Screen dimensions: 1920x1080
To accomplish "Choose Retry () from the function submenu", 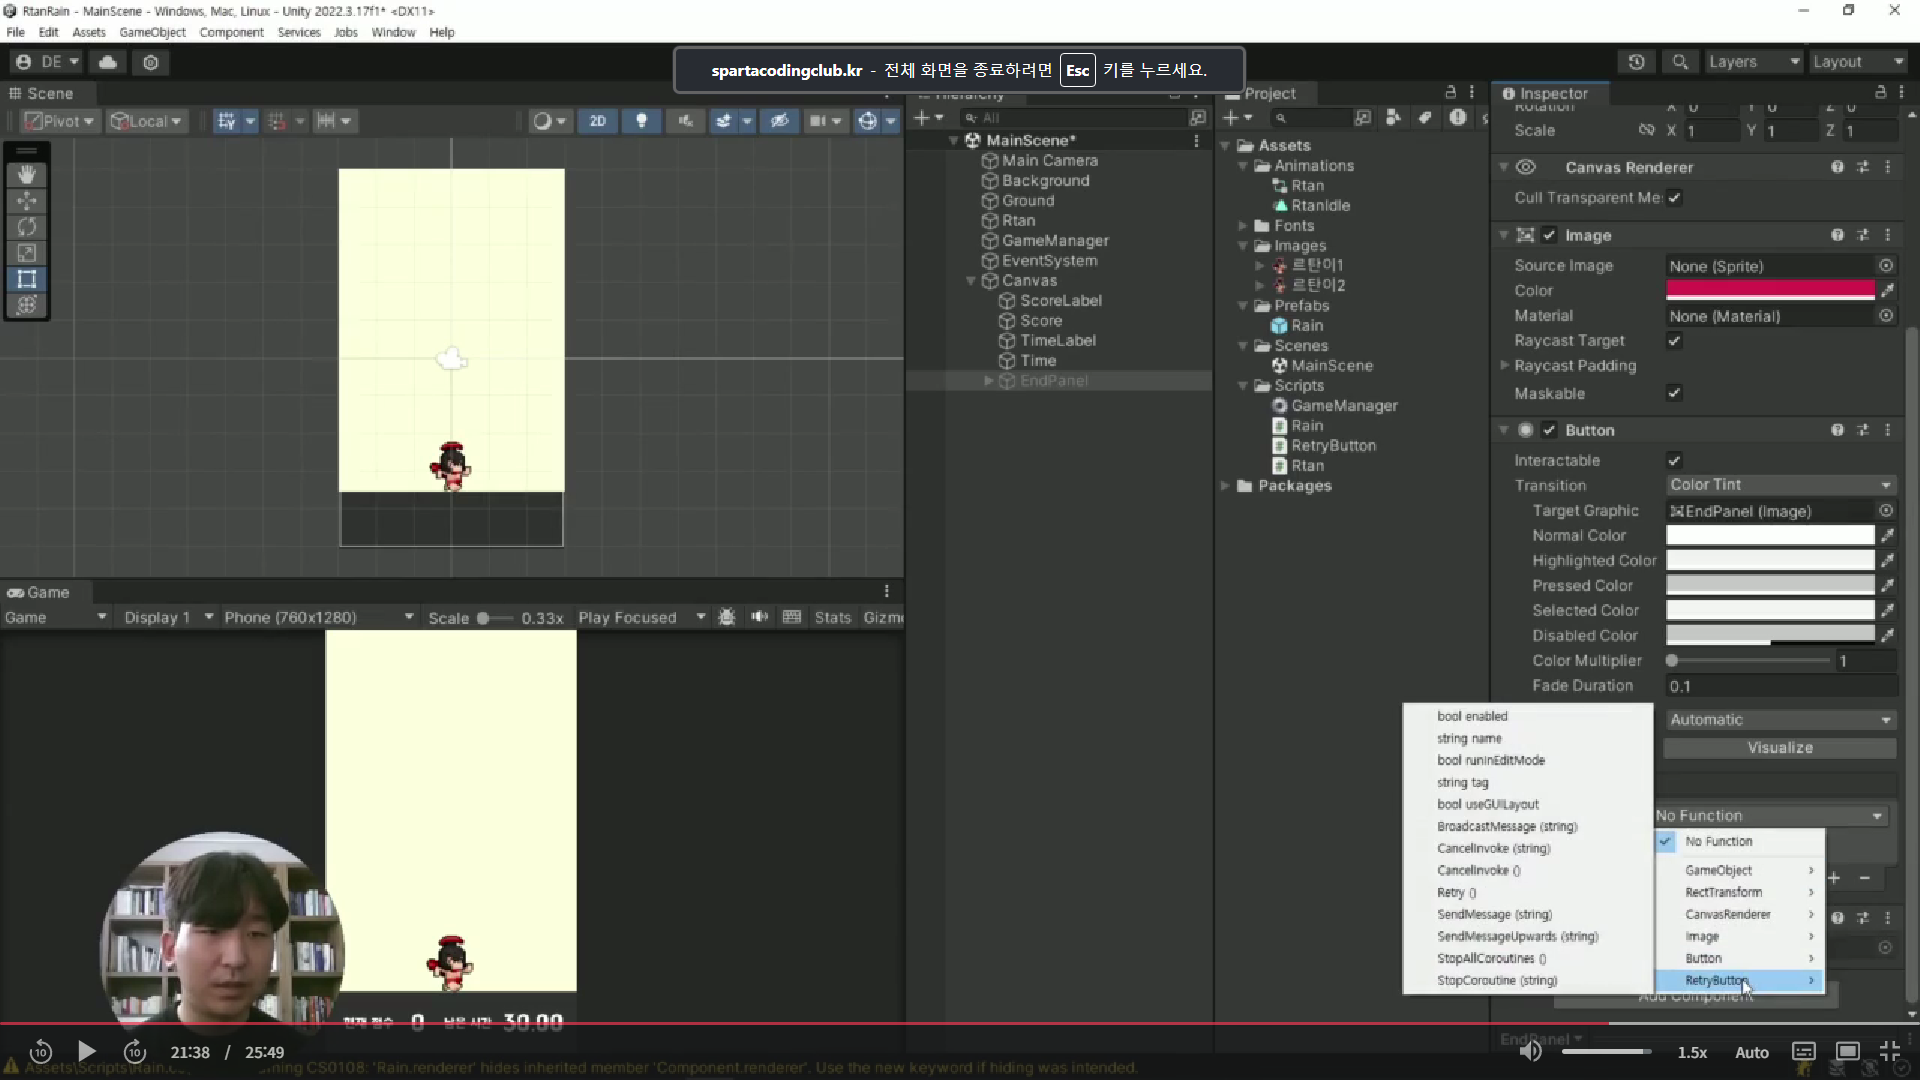I will click(1527, 892).
